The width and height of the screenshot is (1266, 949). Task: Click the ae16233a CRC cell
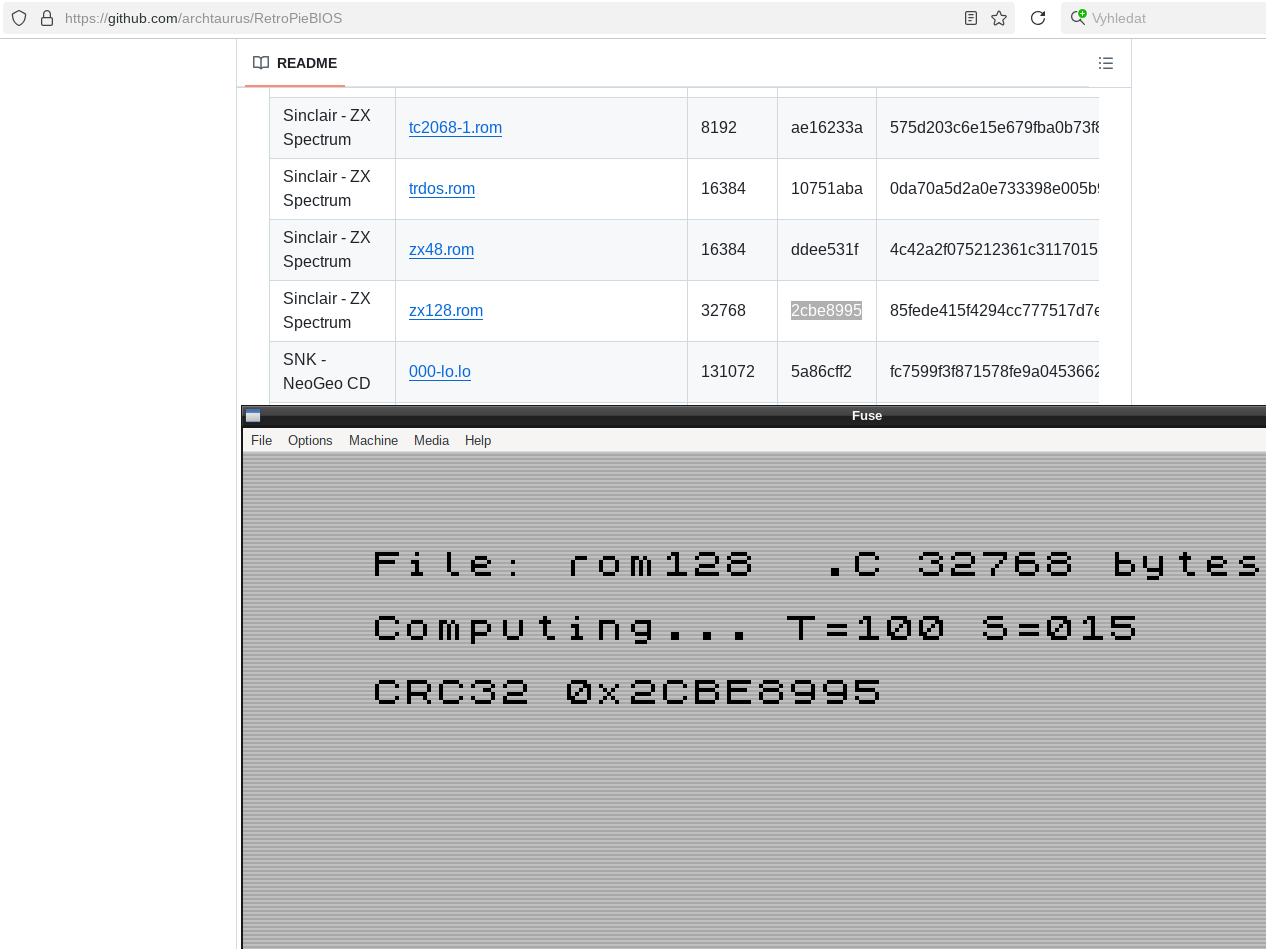[x=826, y=127]
